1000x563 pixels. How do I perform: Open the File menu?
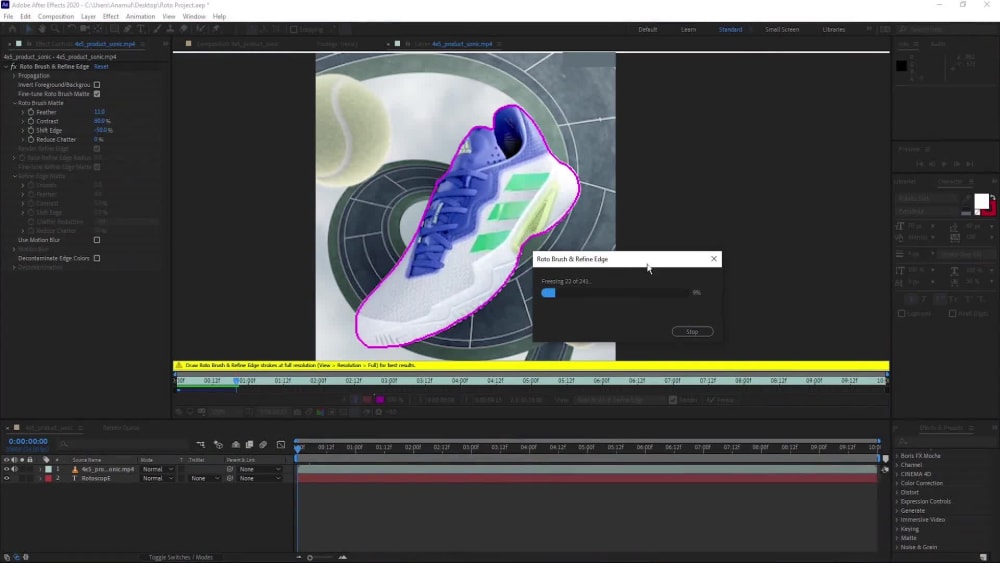click(x=8, y=17)
